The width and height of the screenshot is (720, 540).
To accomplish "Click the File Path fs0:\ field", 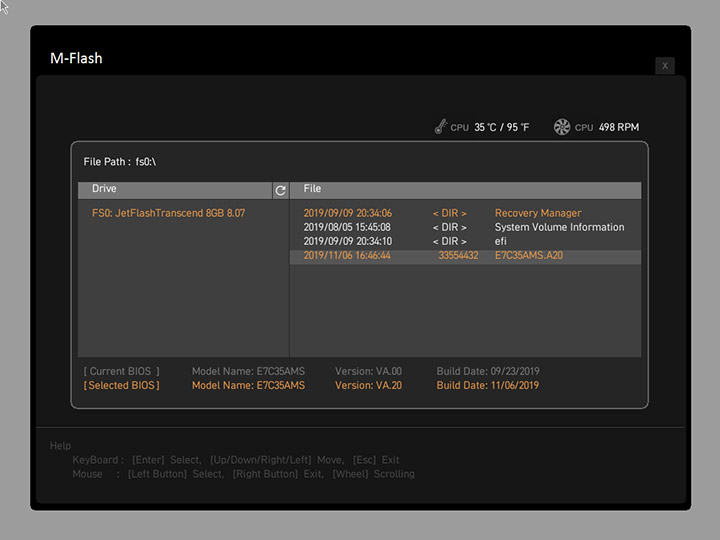I will pos(120,161).
